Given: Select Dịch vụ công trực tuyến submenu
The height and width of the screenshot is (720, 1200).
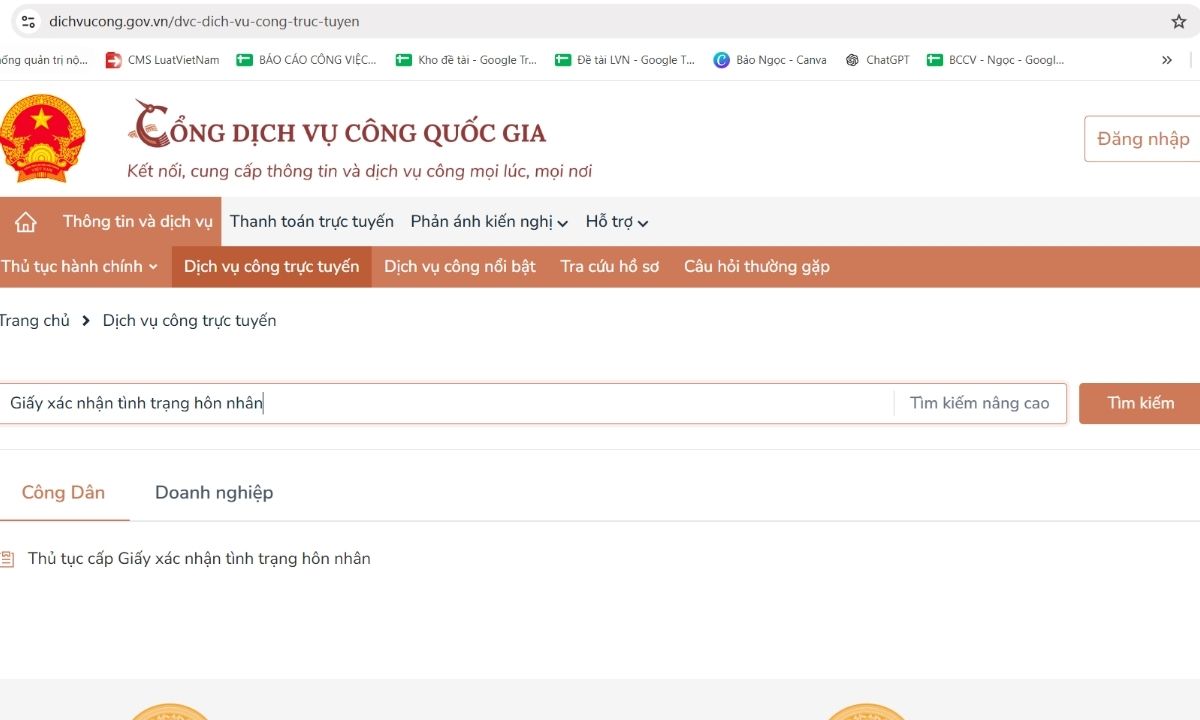Looking at the screenshot, I should (x=271, y=267).
